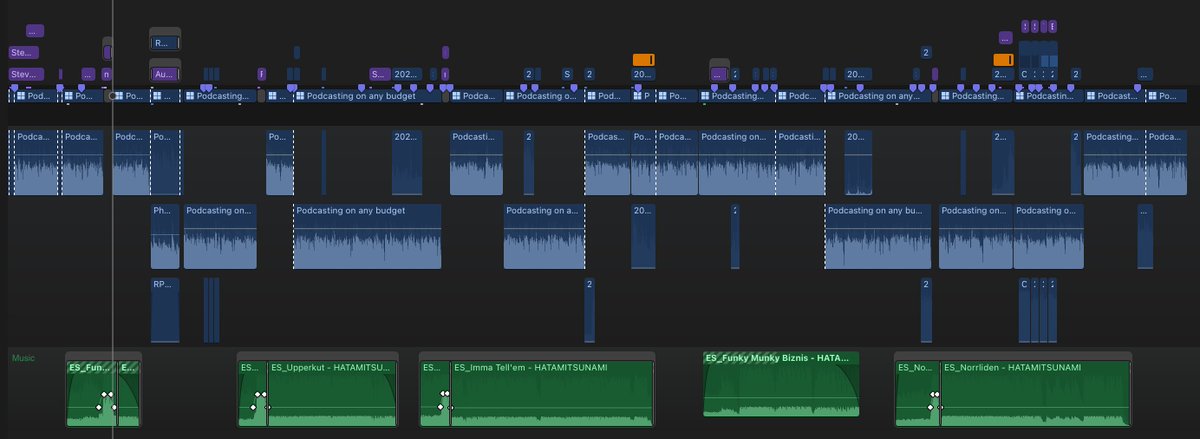Select the ES_Norrliden - HATAMITSUNAMI music clip
The width and height of the screenshot is (1200, 439).
click(x=1036, y=394)
